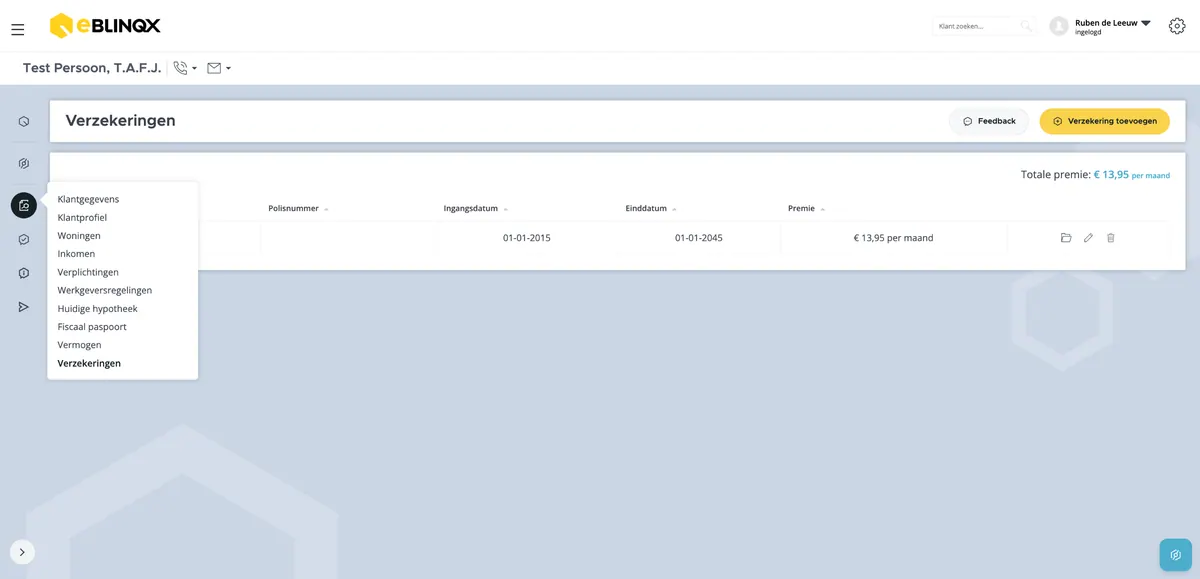Open Klantgegevens menu item
Screen dimensions: 1200x579
click(x=88, y=199)
